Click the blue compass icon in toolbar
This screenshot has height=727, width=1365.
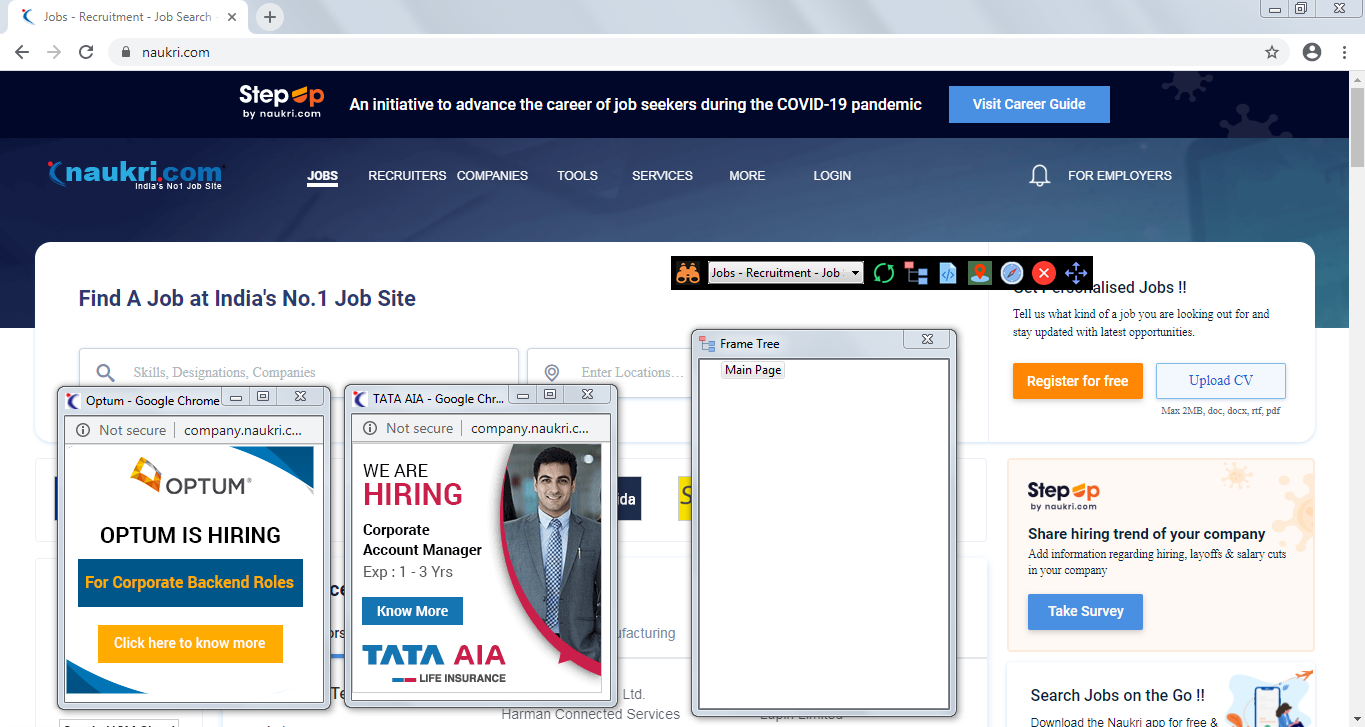pos(1012,273)
